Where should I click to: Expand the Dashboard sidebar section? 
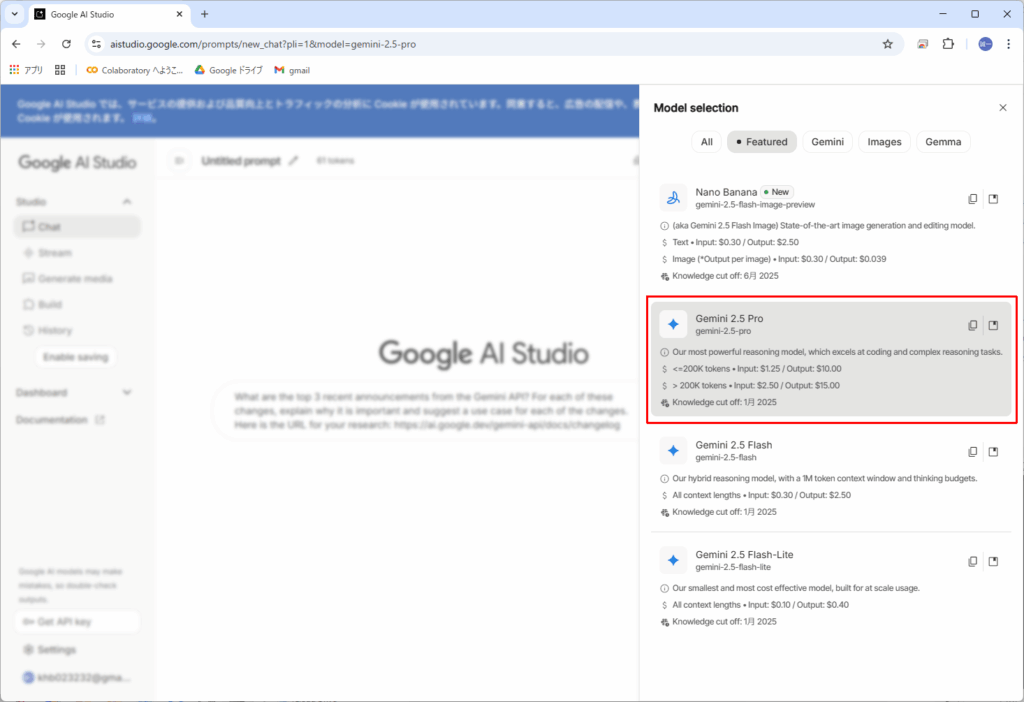tap(127, 392)
